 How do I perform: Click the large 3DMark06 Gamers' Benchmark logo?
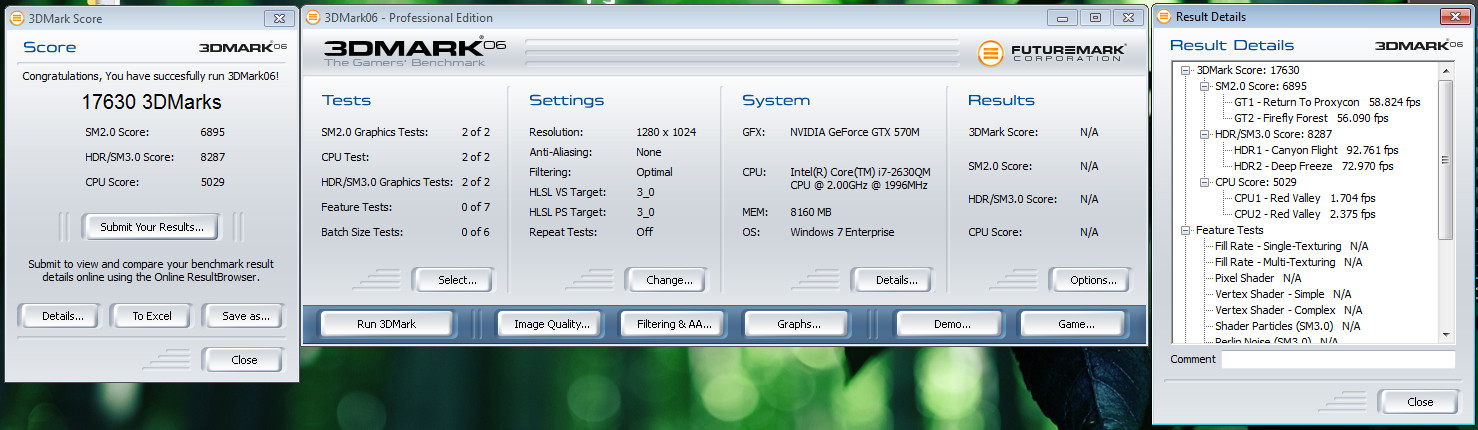[415, 52]
